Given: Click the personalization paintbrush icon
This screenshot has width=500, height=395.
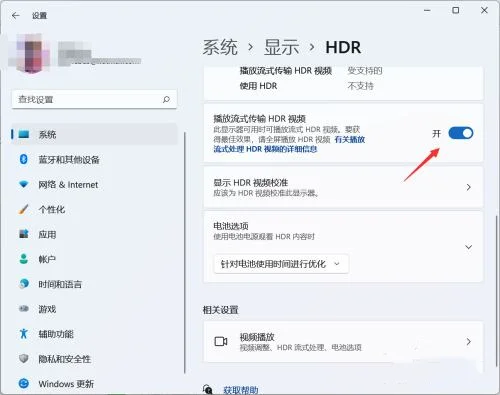Looking at the screenshot, I should point(23,209).
